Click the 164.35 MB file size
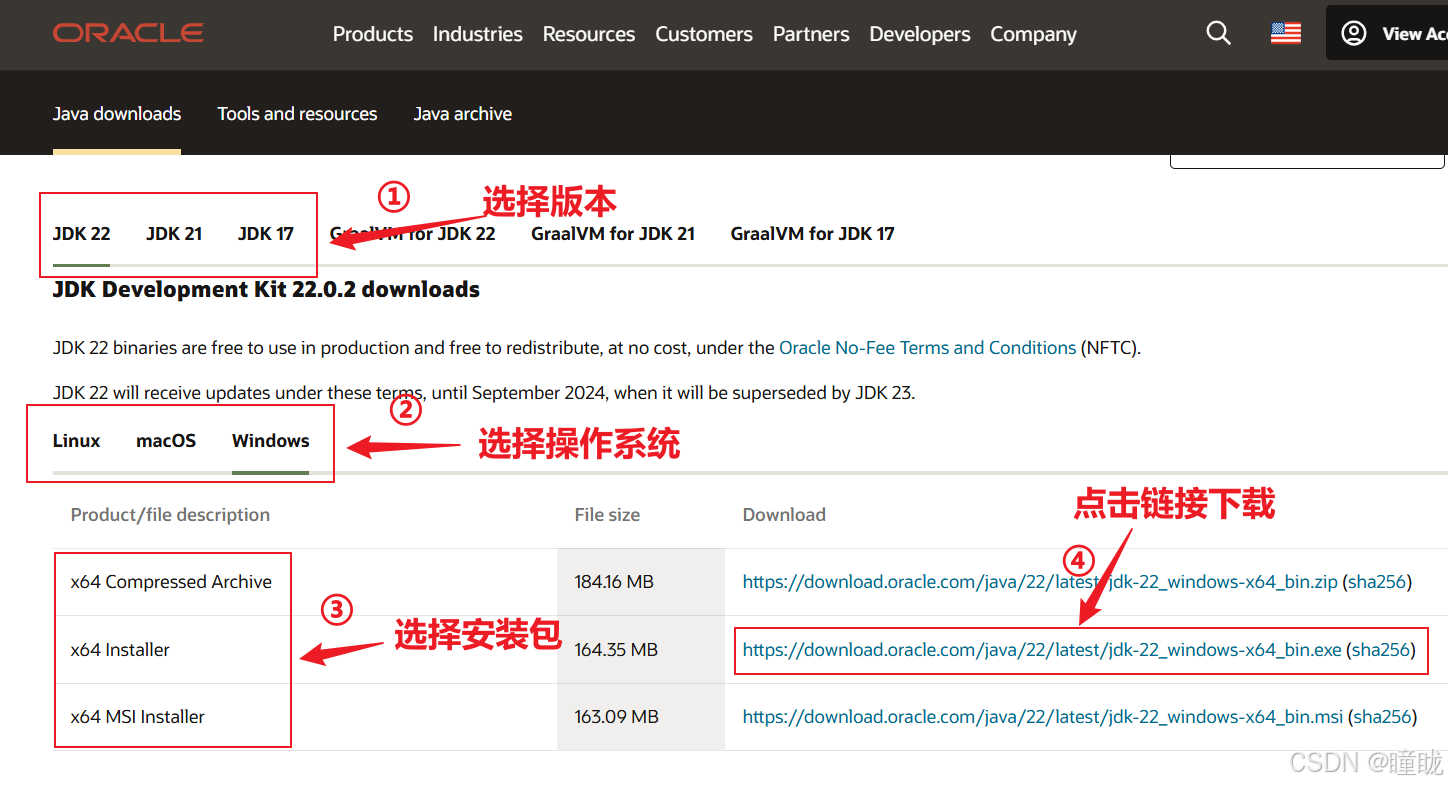This screenshot has height=788, width=1448. point(616,650)
